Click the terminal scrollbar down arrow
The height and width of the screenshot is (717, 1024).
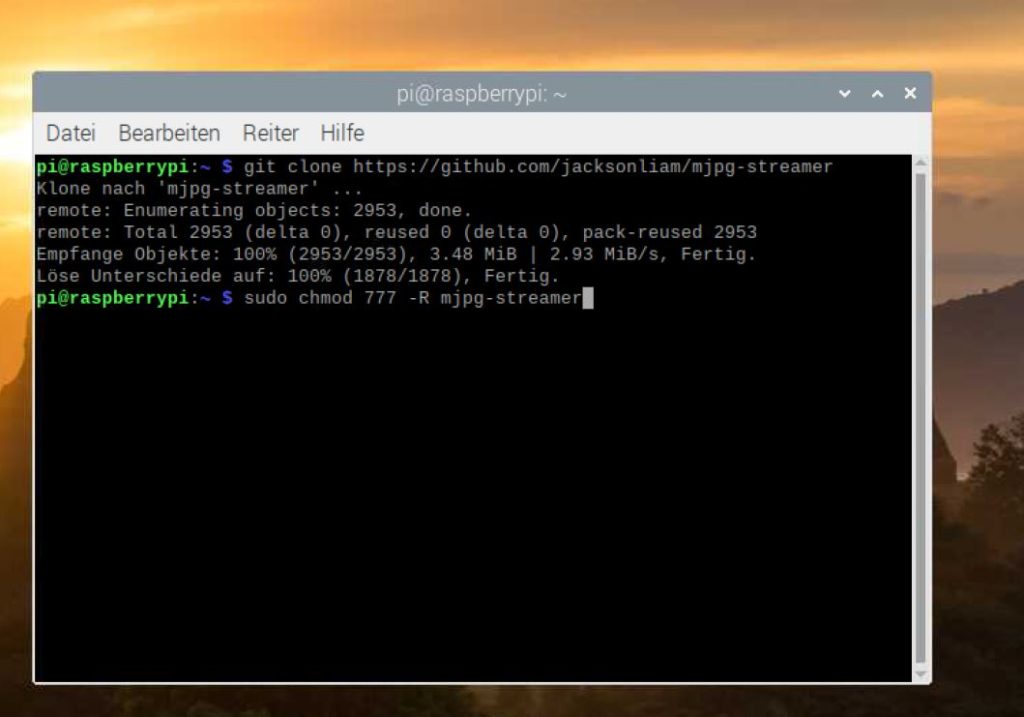pyautogui.click(x=921, y=674)
